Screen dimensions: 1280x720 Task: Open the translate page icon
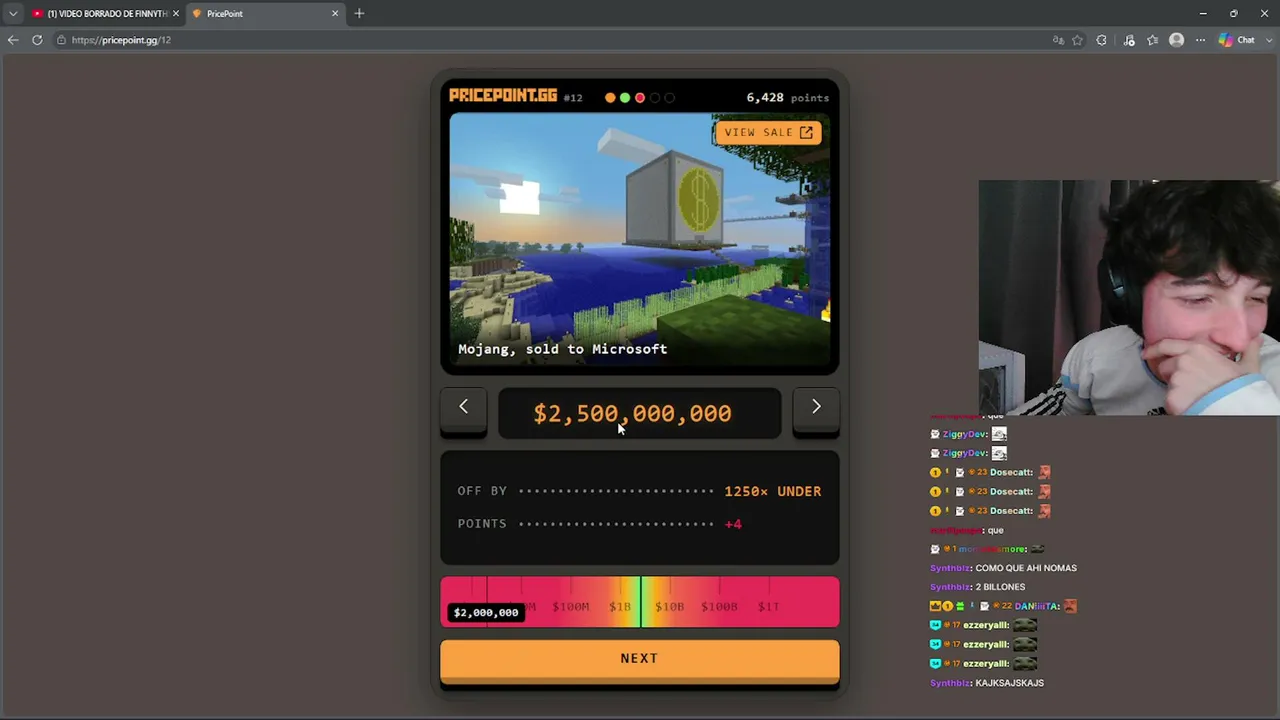1058,40
